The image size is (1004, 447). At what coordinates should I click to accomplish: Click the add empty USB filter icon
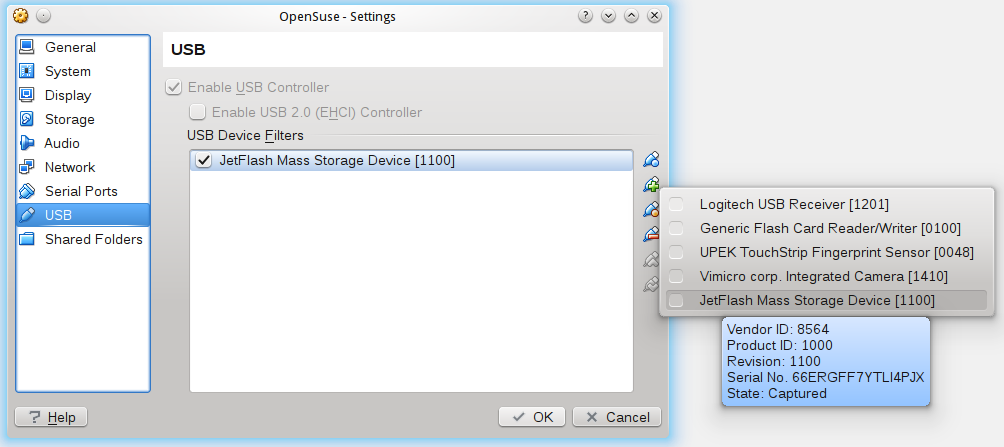tap(651, 160)
